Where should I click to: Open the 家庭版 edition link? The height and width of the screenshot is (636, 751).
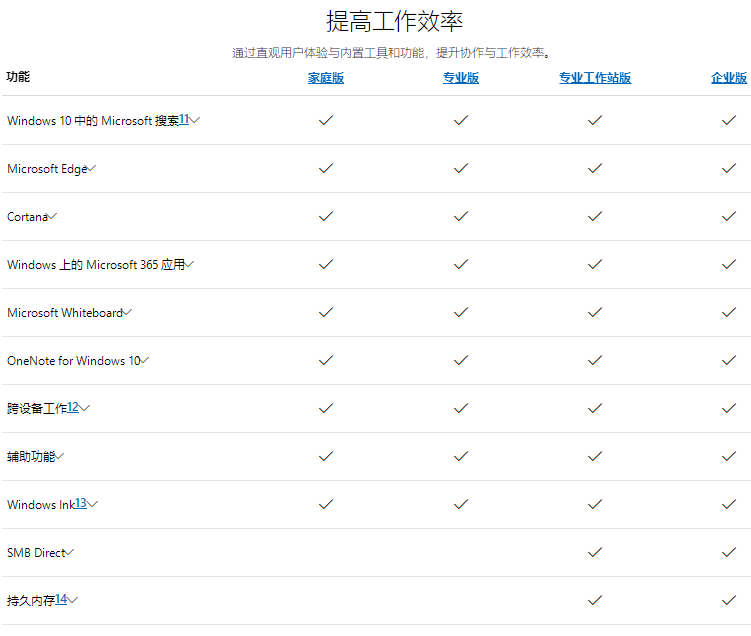(x=326, y=78)
